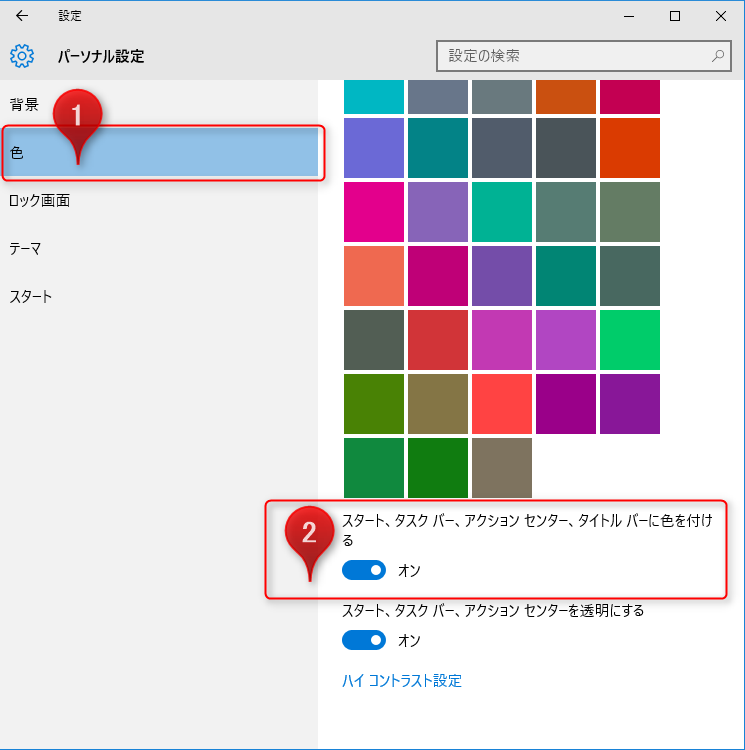Open ハイ コントラスト設定 link
Screen dimensions: 745x750
click(402, 681)
